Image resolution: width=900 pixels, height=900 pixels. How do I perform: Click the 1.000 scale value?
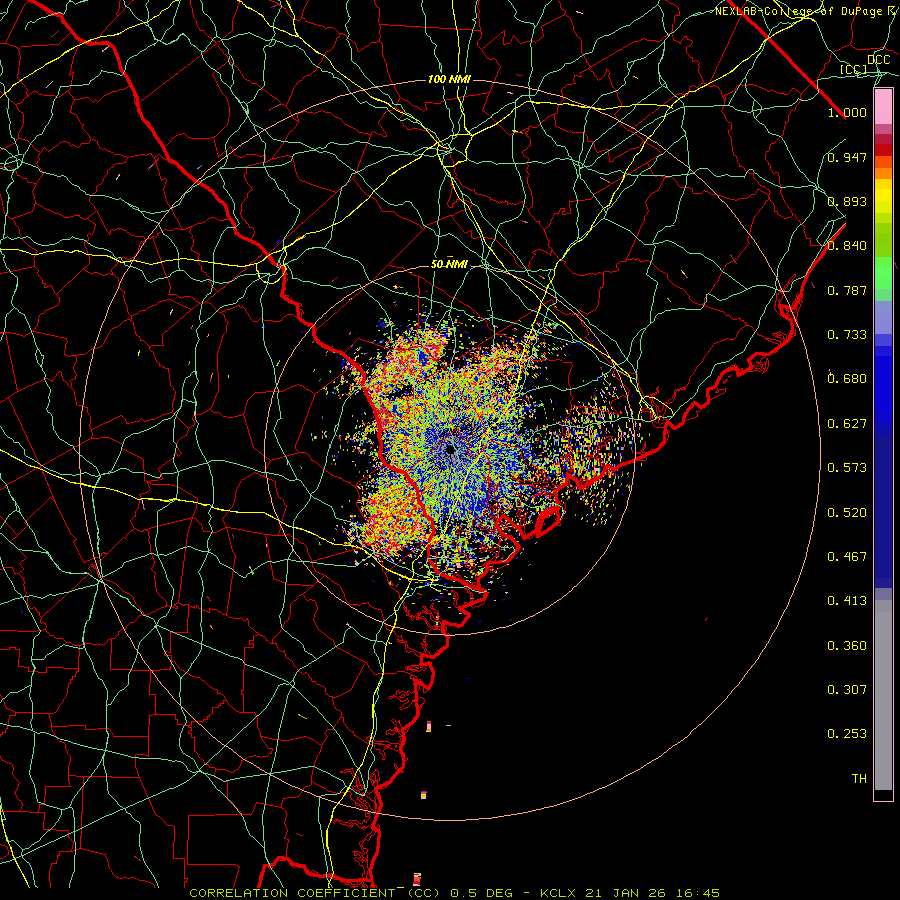pos(847,112)
